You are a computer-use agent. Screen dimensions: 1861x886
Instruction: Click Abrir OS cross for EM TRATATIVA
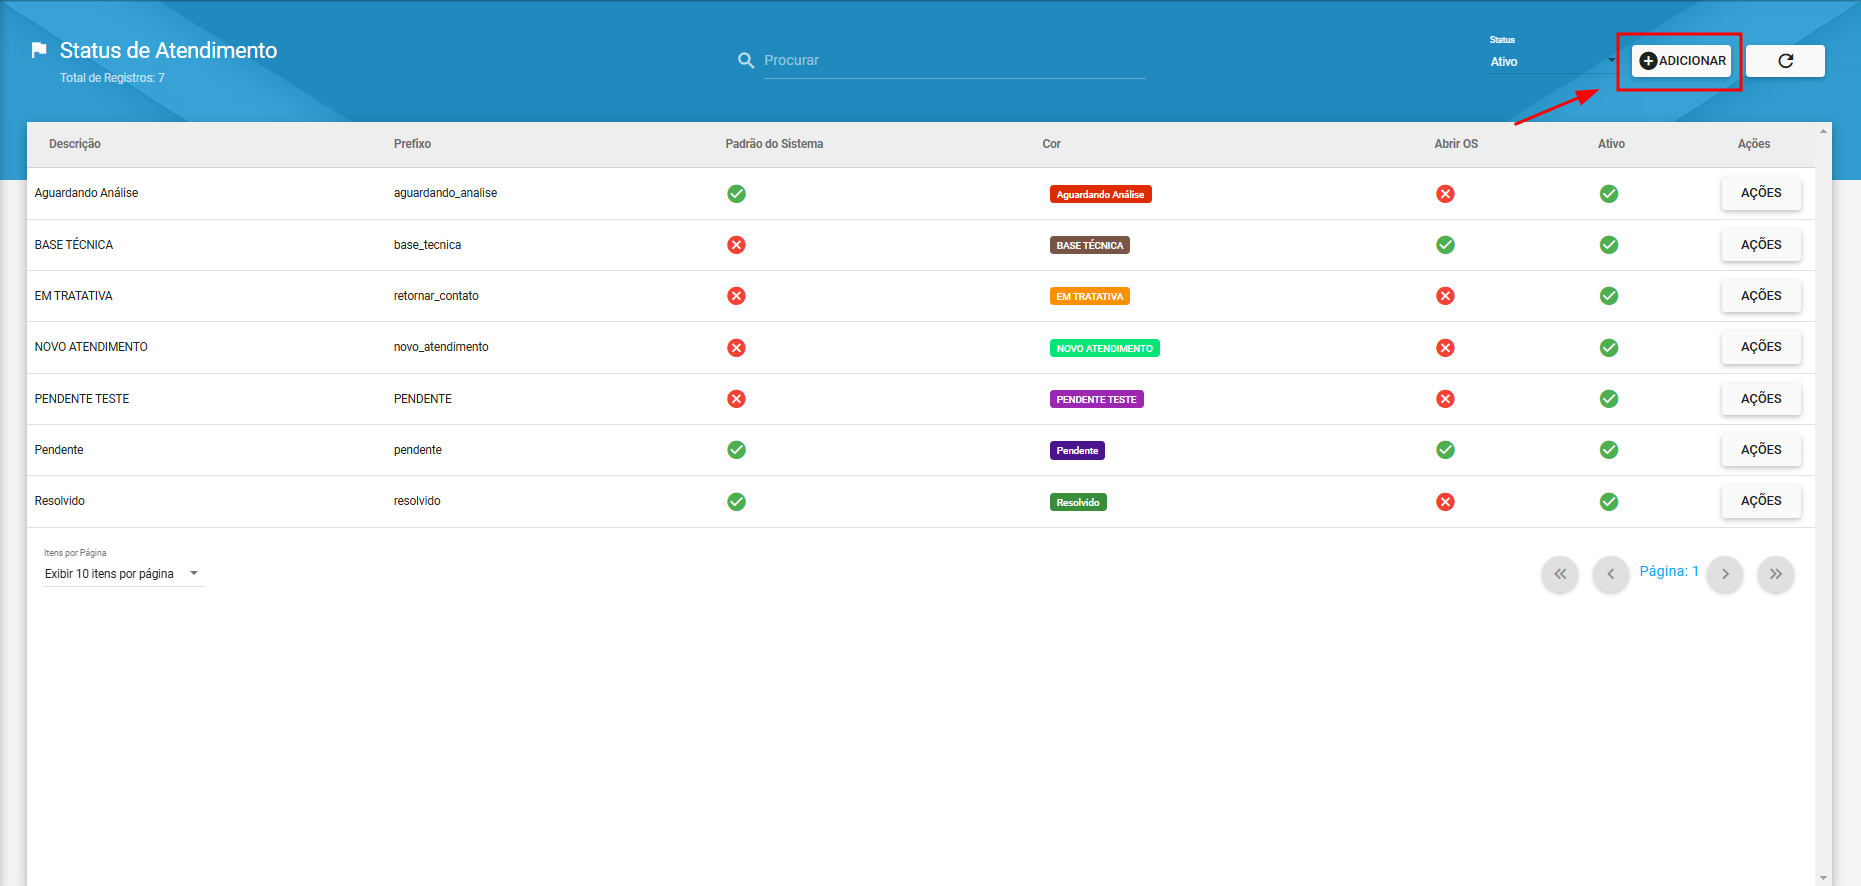pos(1445,296)
